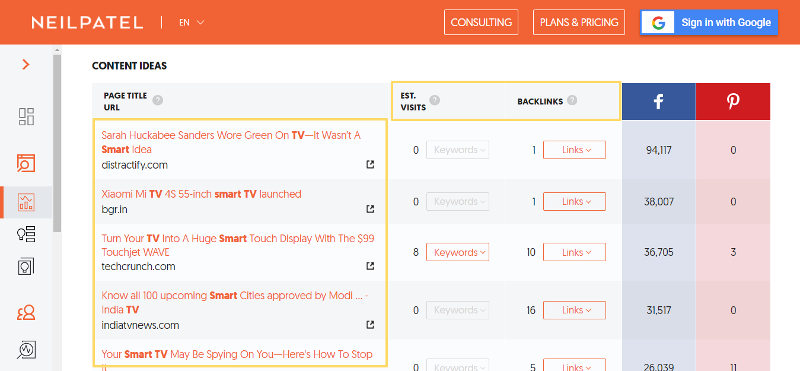The image size is (800, 371).
Task: Sort by the Facebook shares column header
Action: tap(658, 101)
